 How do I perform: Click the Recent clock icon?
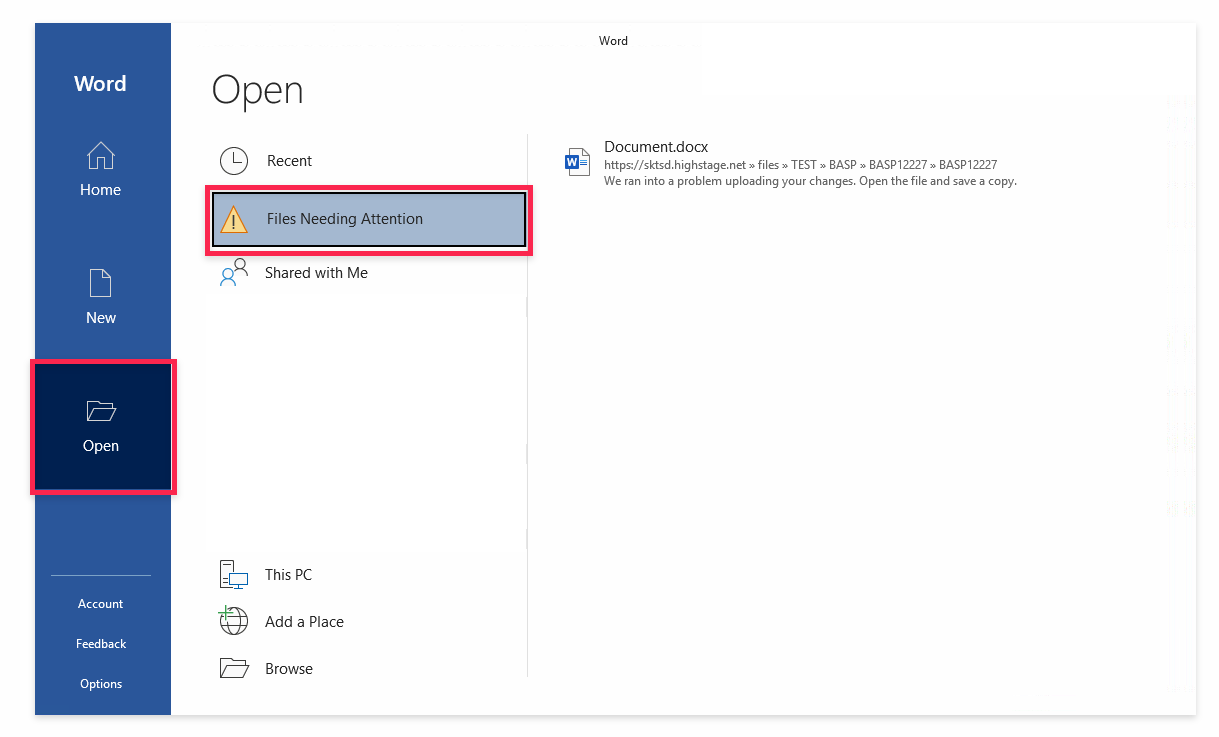point(234,160)
